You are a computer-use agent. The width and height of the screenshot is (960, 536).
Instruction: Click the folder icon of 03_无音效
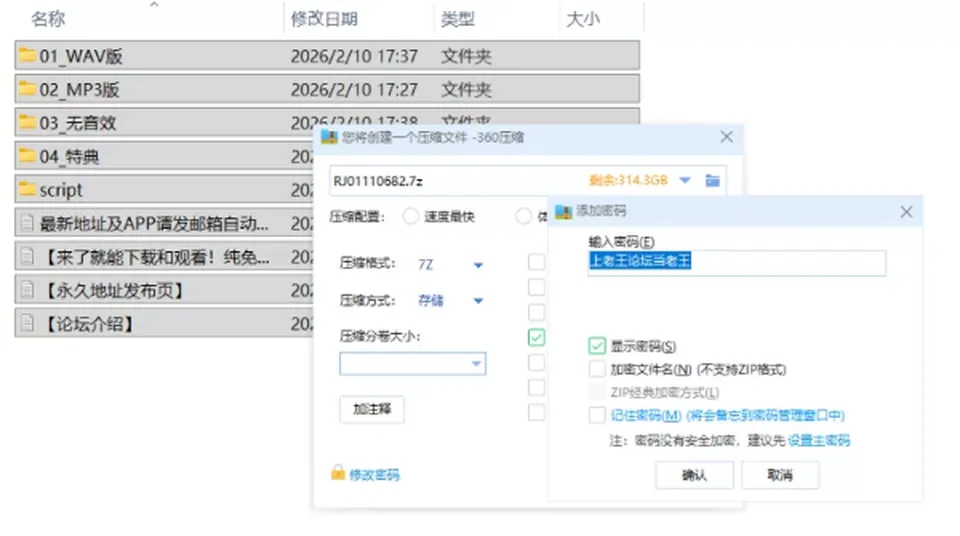click(x=27, y=123)
